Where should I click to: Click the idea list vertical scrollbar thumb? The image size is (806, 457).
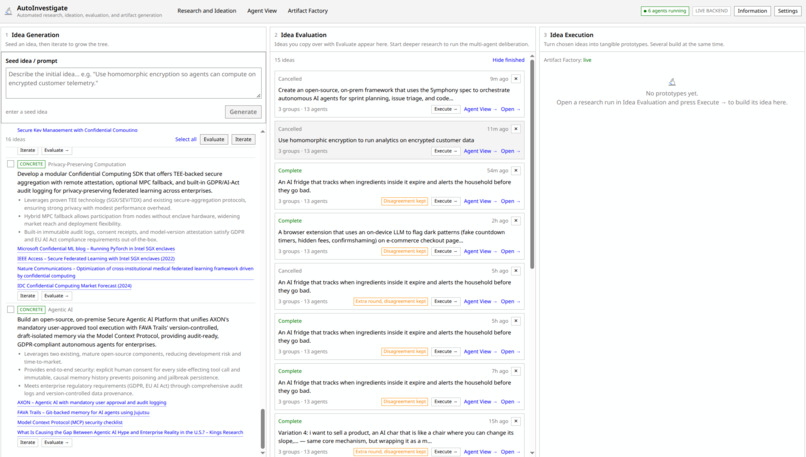coord(263,429)
